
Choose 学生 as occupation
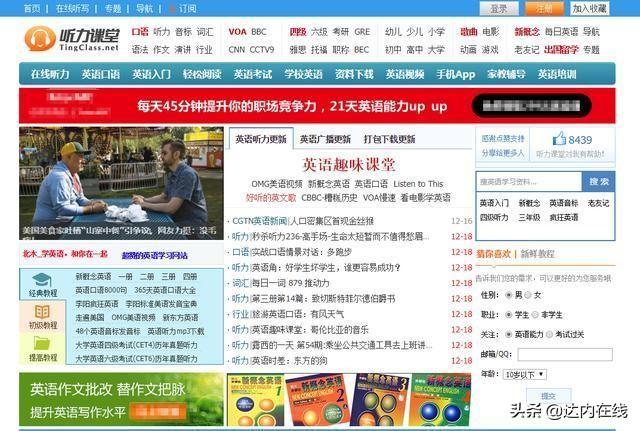(x=509, y=315)
